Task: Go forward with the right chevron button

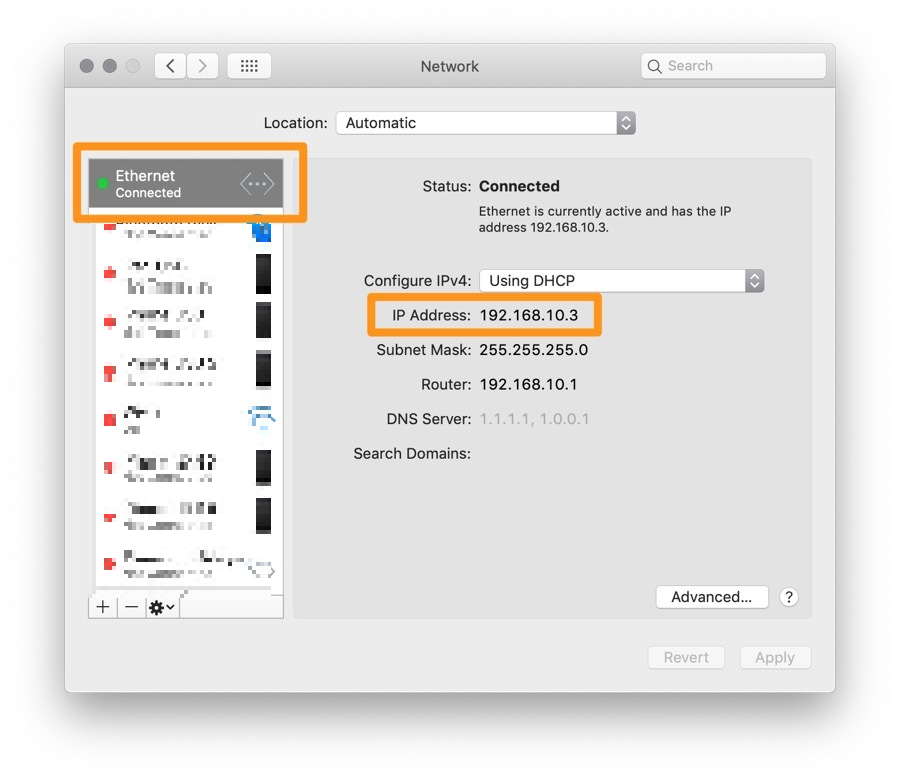Action: pos(202,66)
